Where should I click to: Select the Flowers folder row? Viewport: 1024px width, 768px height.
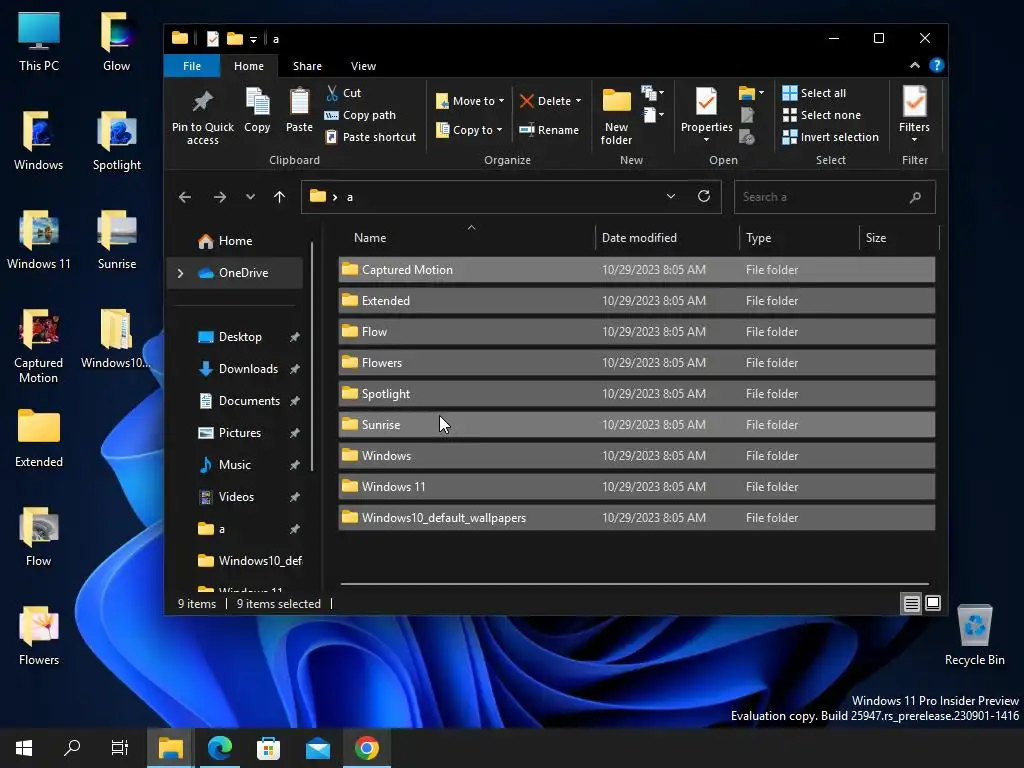[637, 362]
